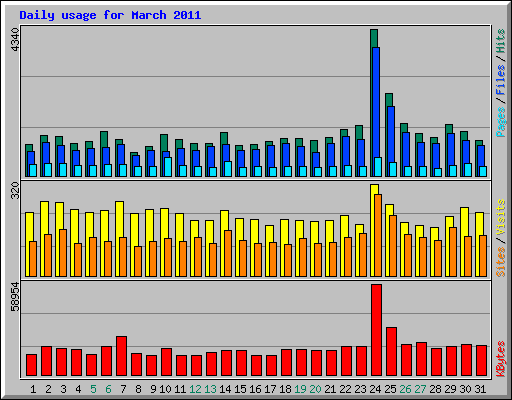Click the blue Files bar for day 29
The height and width of the screenshot is (400, 512).
click(x=451, y=149)
